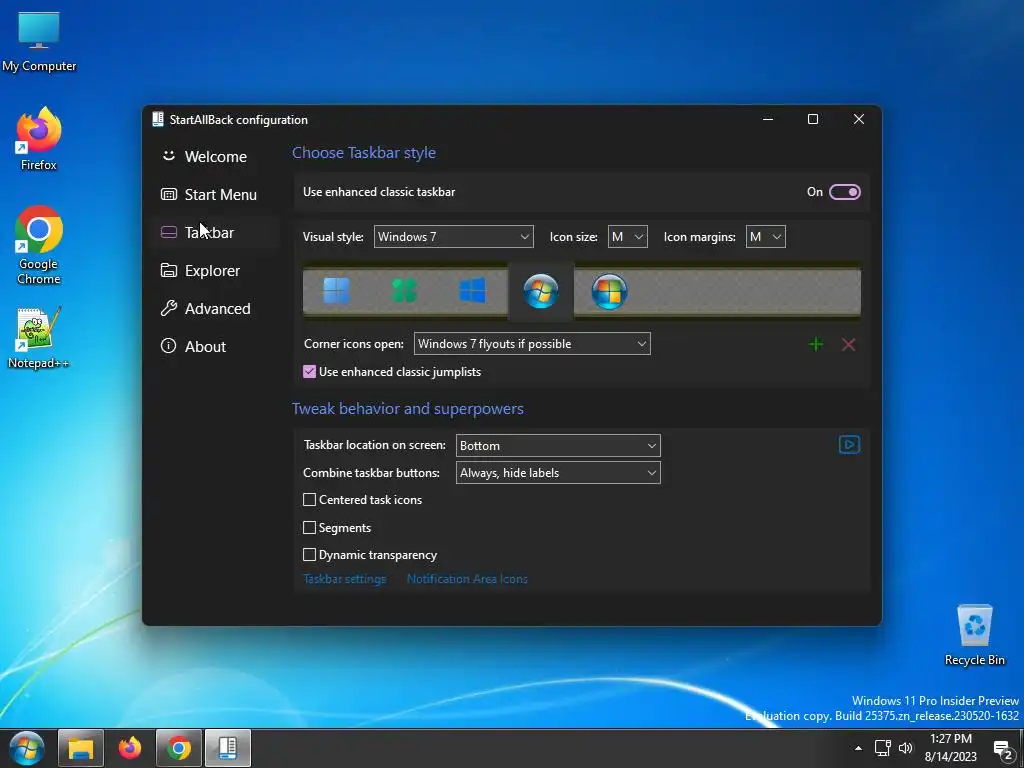Launch Chrome from the taskbar
Viewport: 1024px width, 768px height.
click(179, 748)
